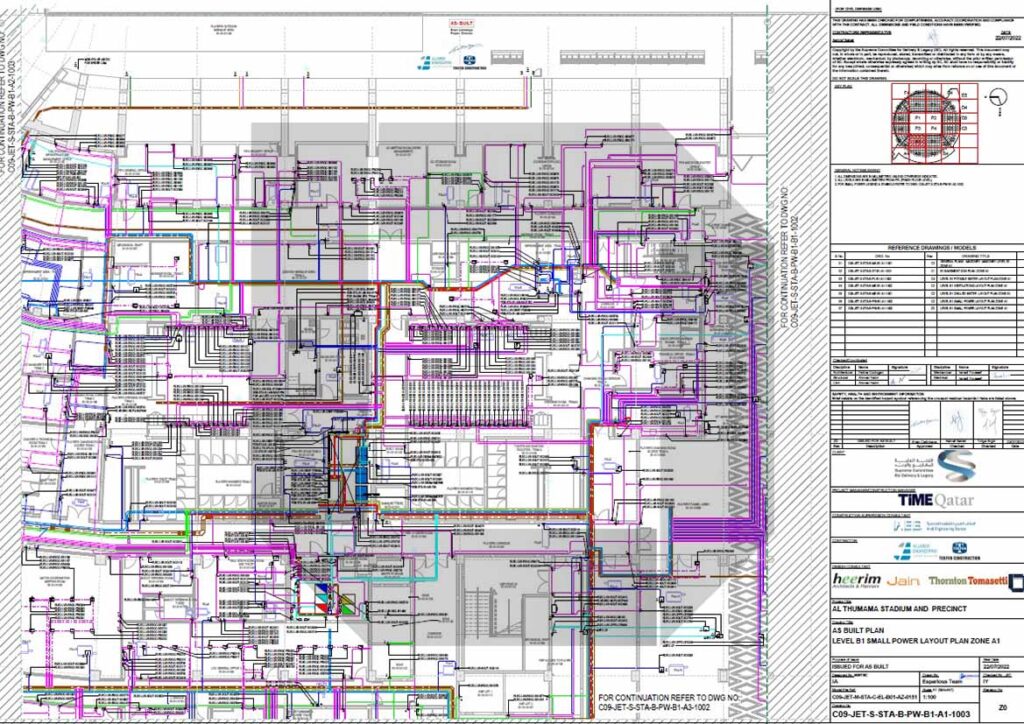Click the P1 zone in key plan
The image size is (1024, 724).
[918, 116]
